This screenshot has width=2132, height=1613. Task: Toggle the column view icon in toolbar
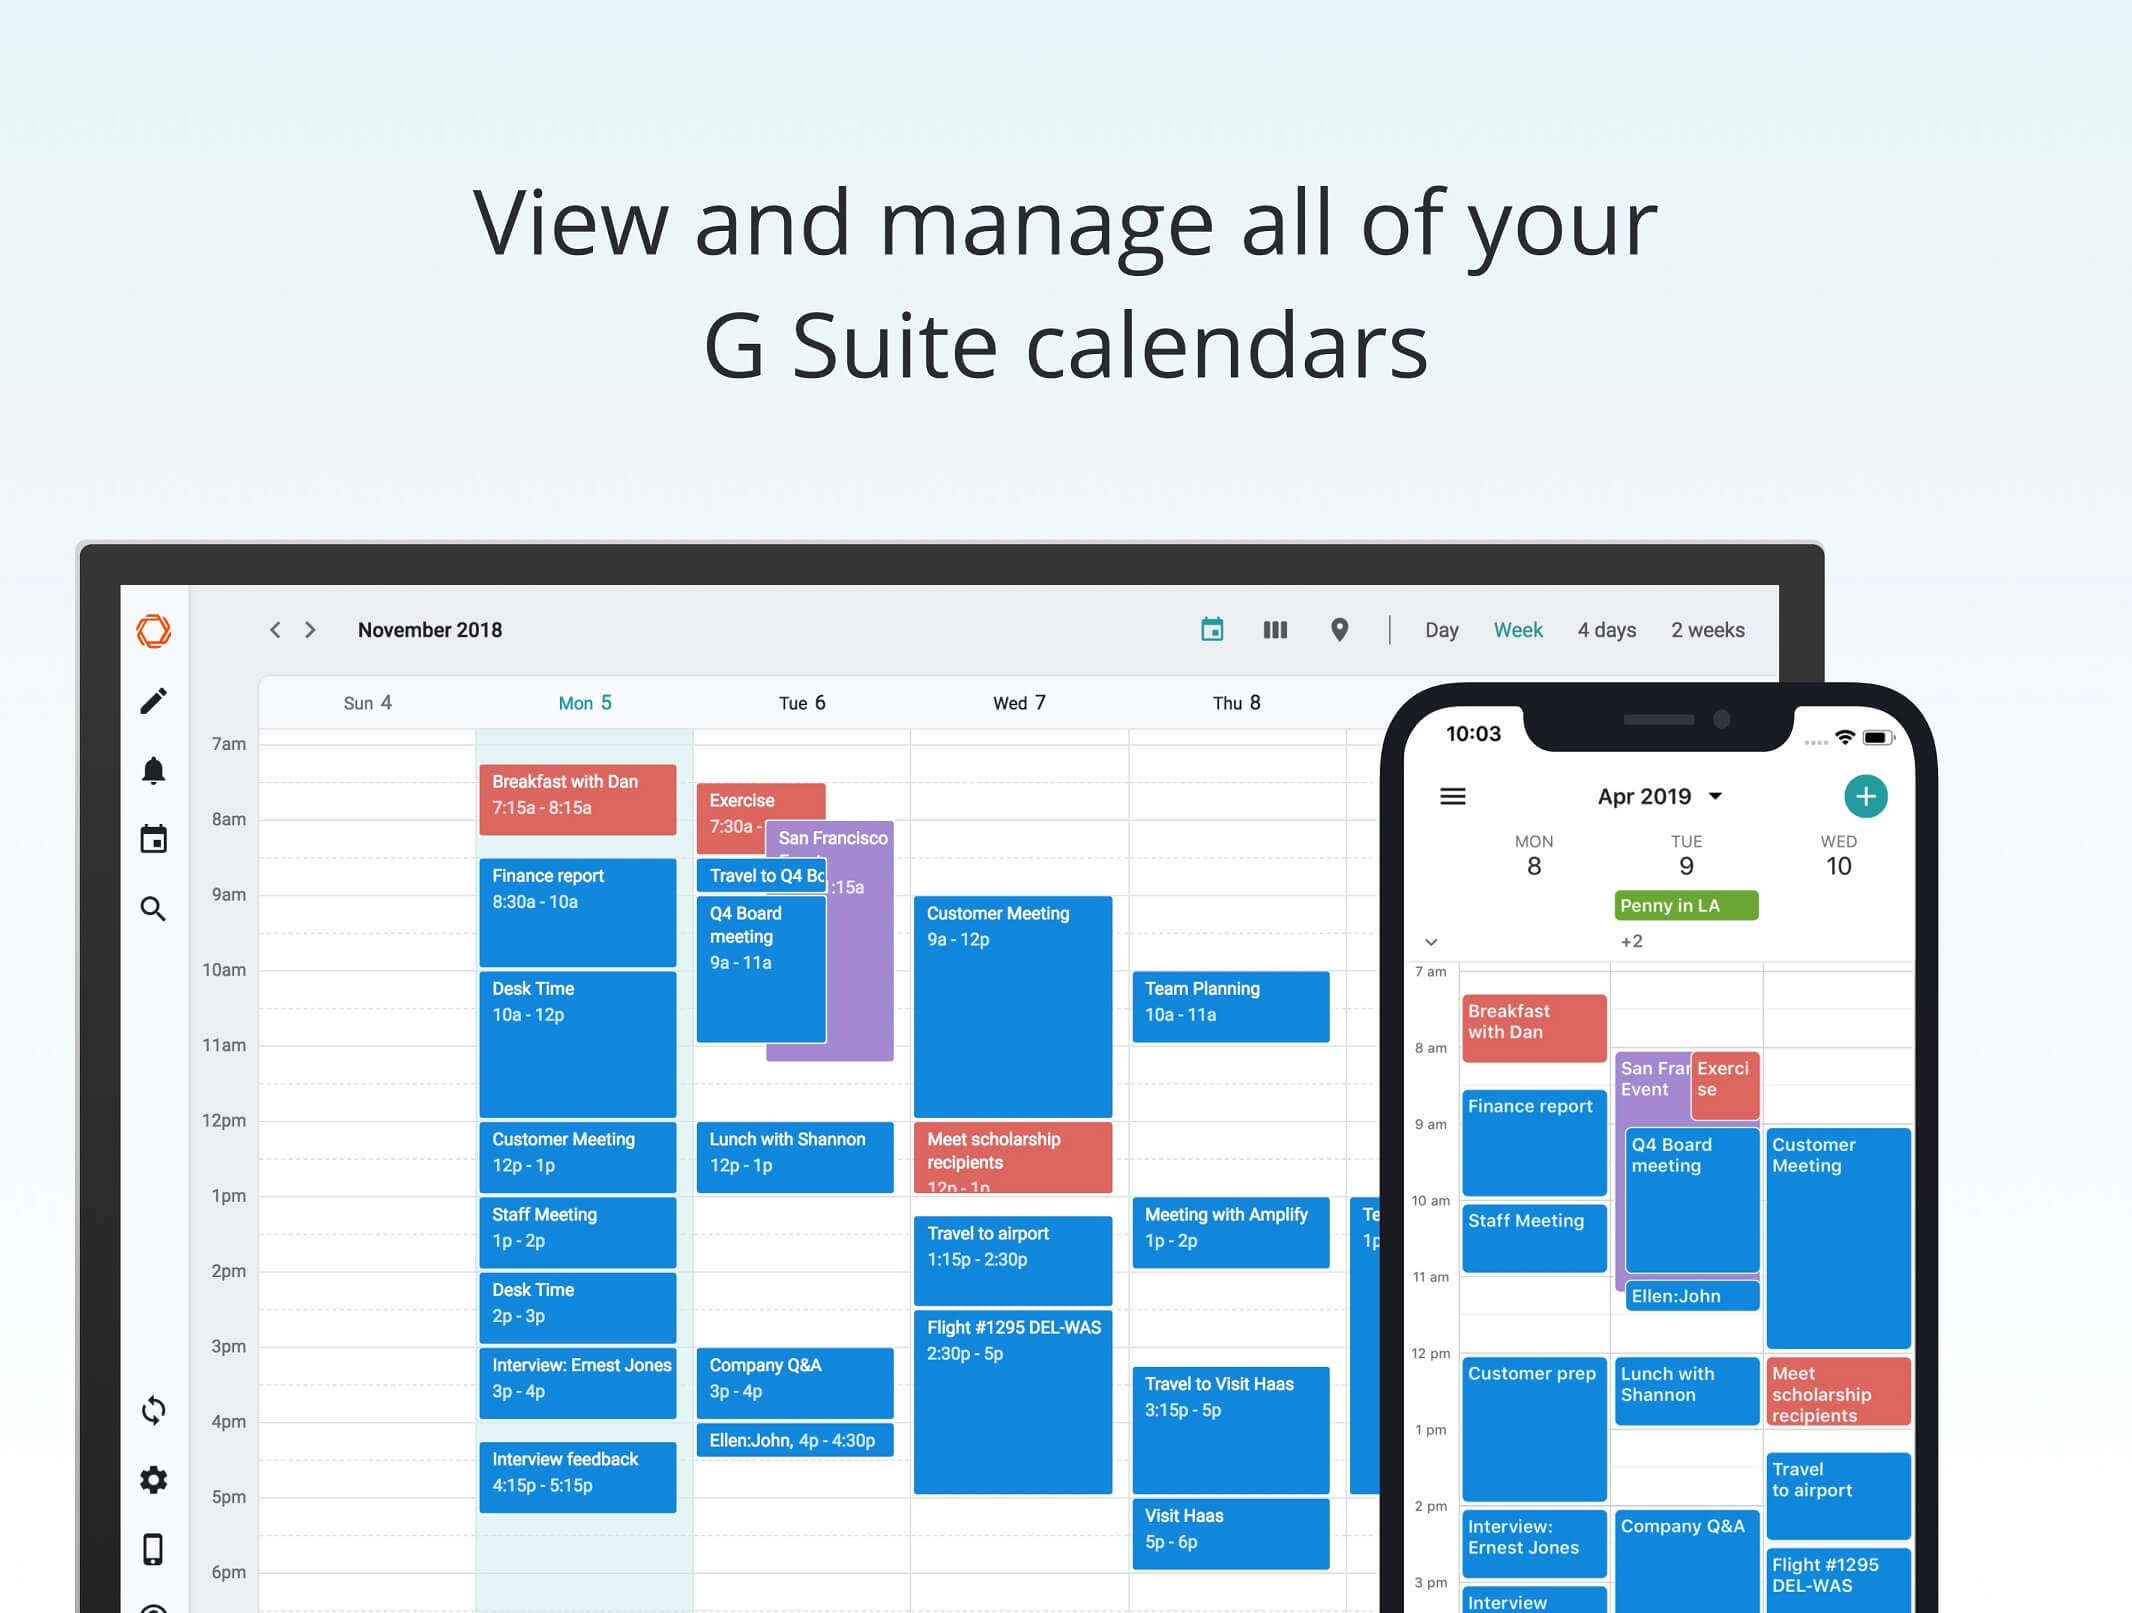1274,630
